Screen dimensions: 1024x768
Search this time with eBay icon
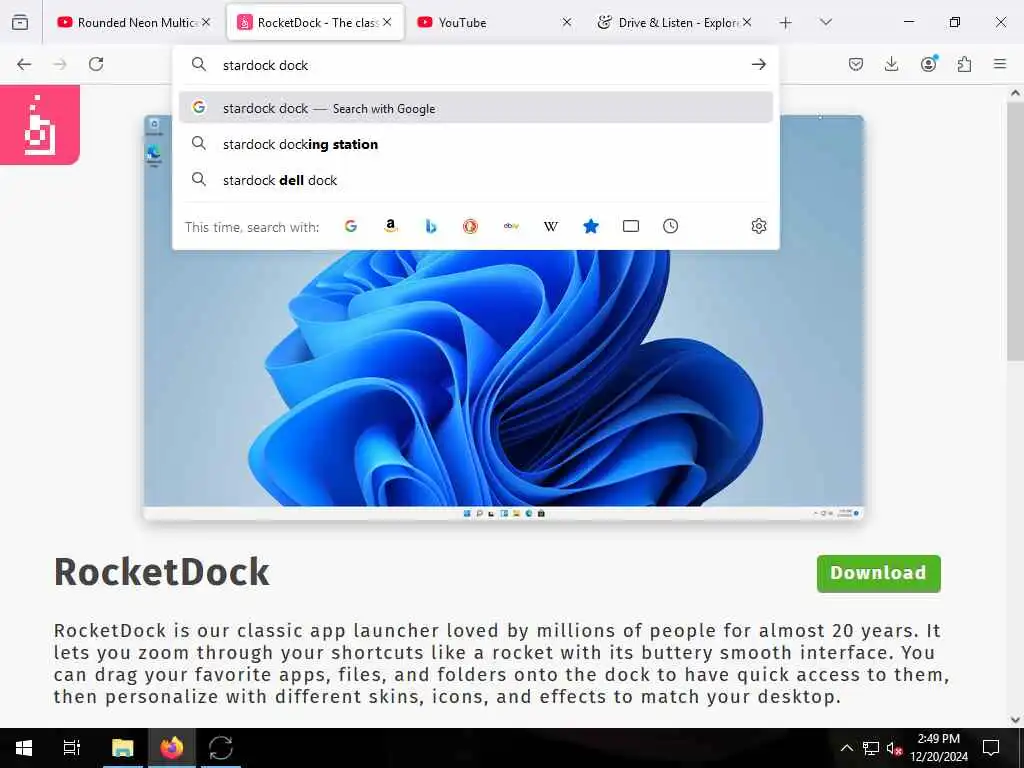[511, 226]
